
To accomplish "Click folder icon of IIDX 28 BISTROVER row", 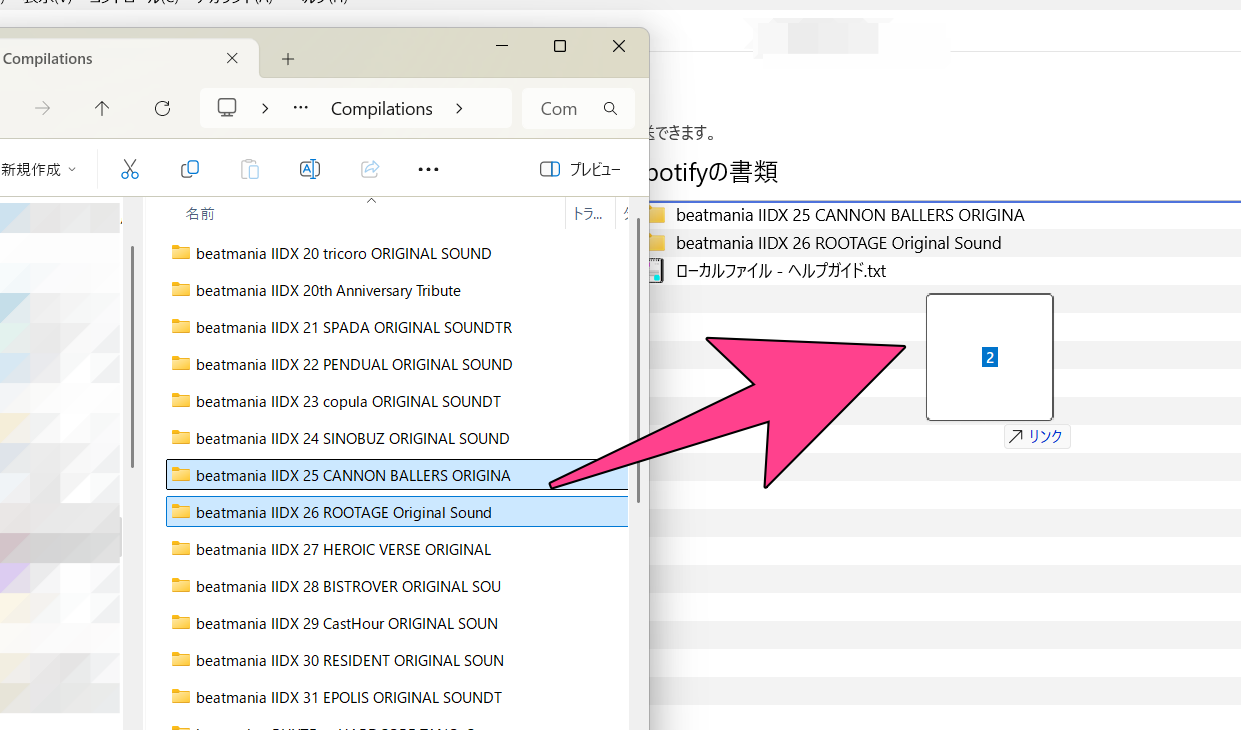I will coord(181,586).
